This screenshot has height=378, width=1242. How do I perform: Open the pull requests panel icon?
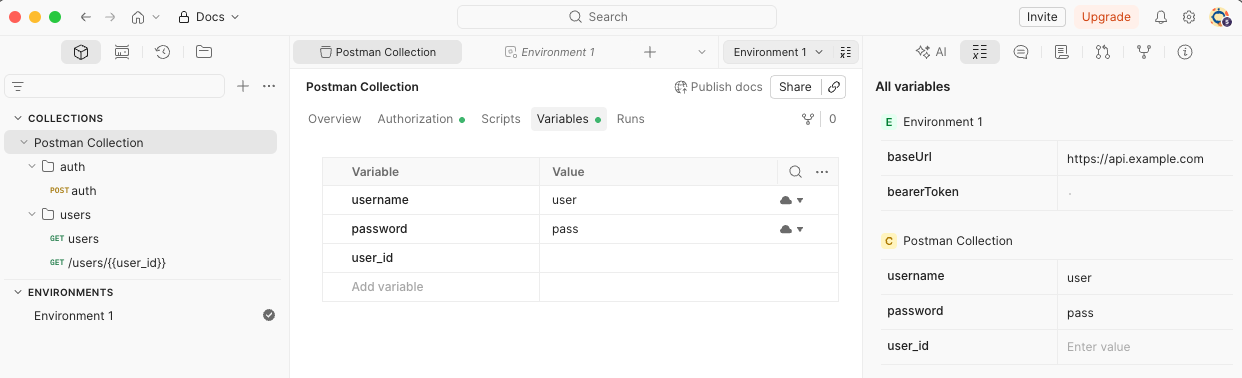tap(1103, 52)
